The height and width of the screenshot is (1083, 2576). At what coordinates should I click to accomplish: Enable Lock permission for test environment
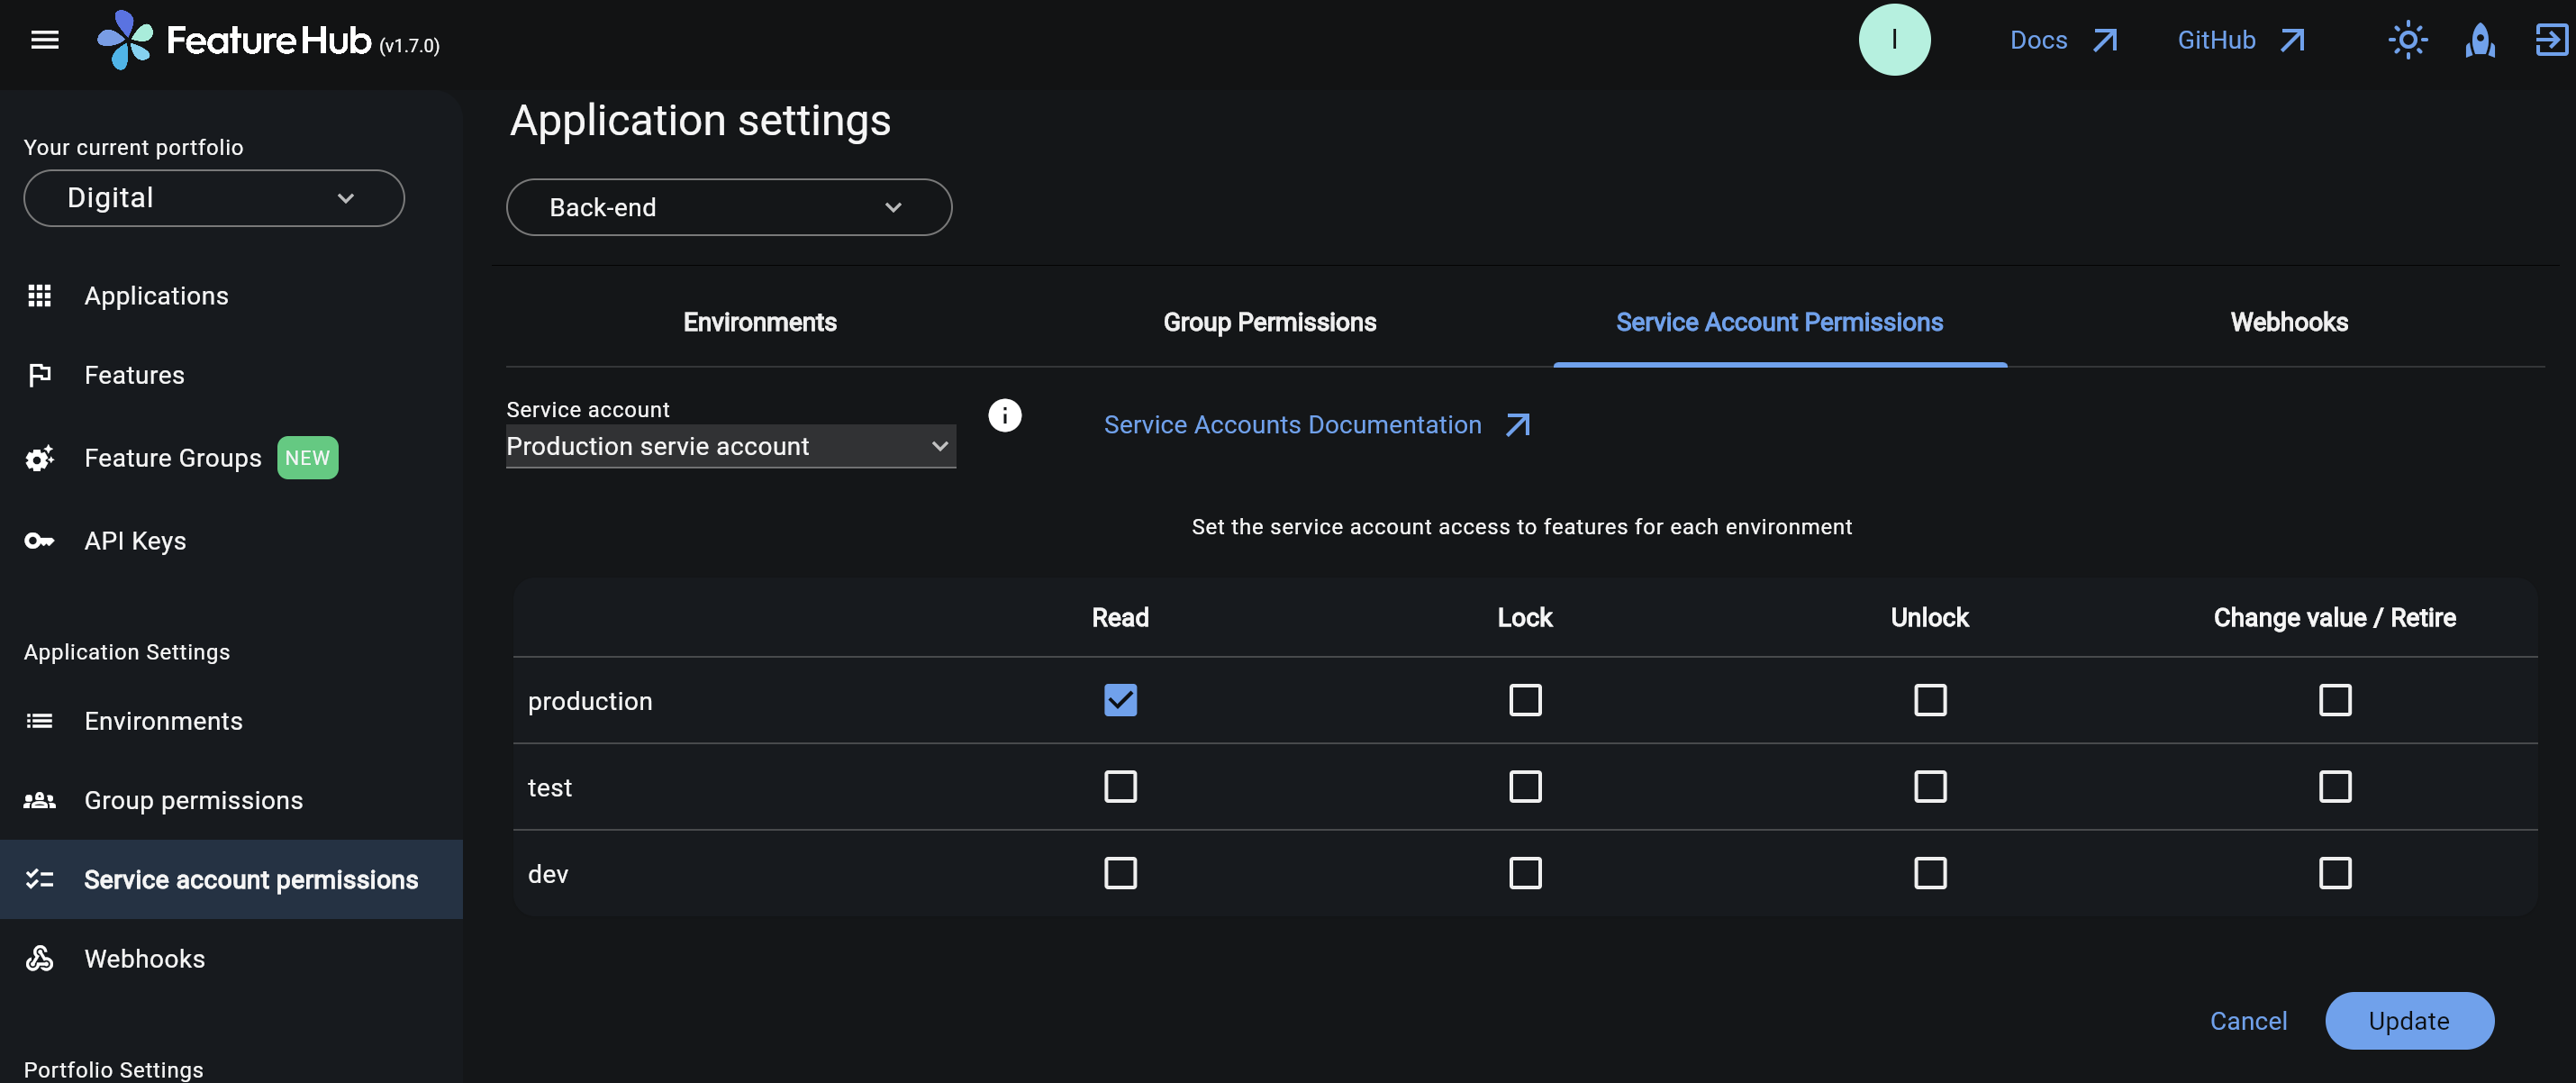click(x=1525, y=787)
